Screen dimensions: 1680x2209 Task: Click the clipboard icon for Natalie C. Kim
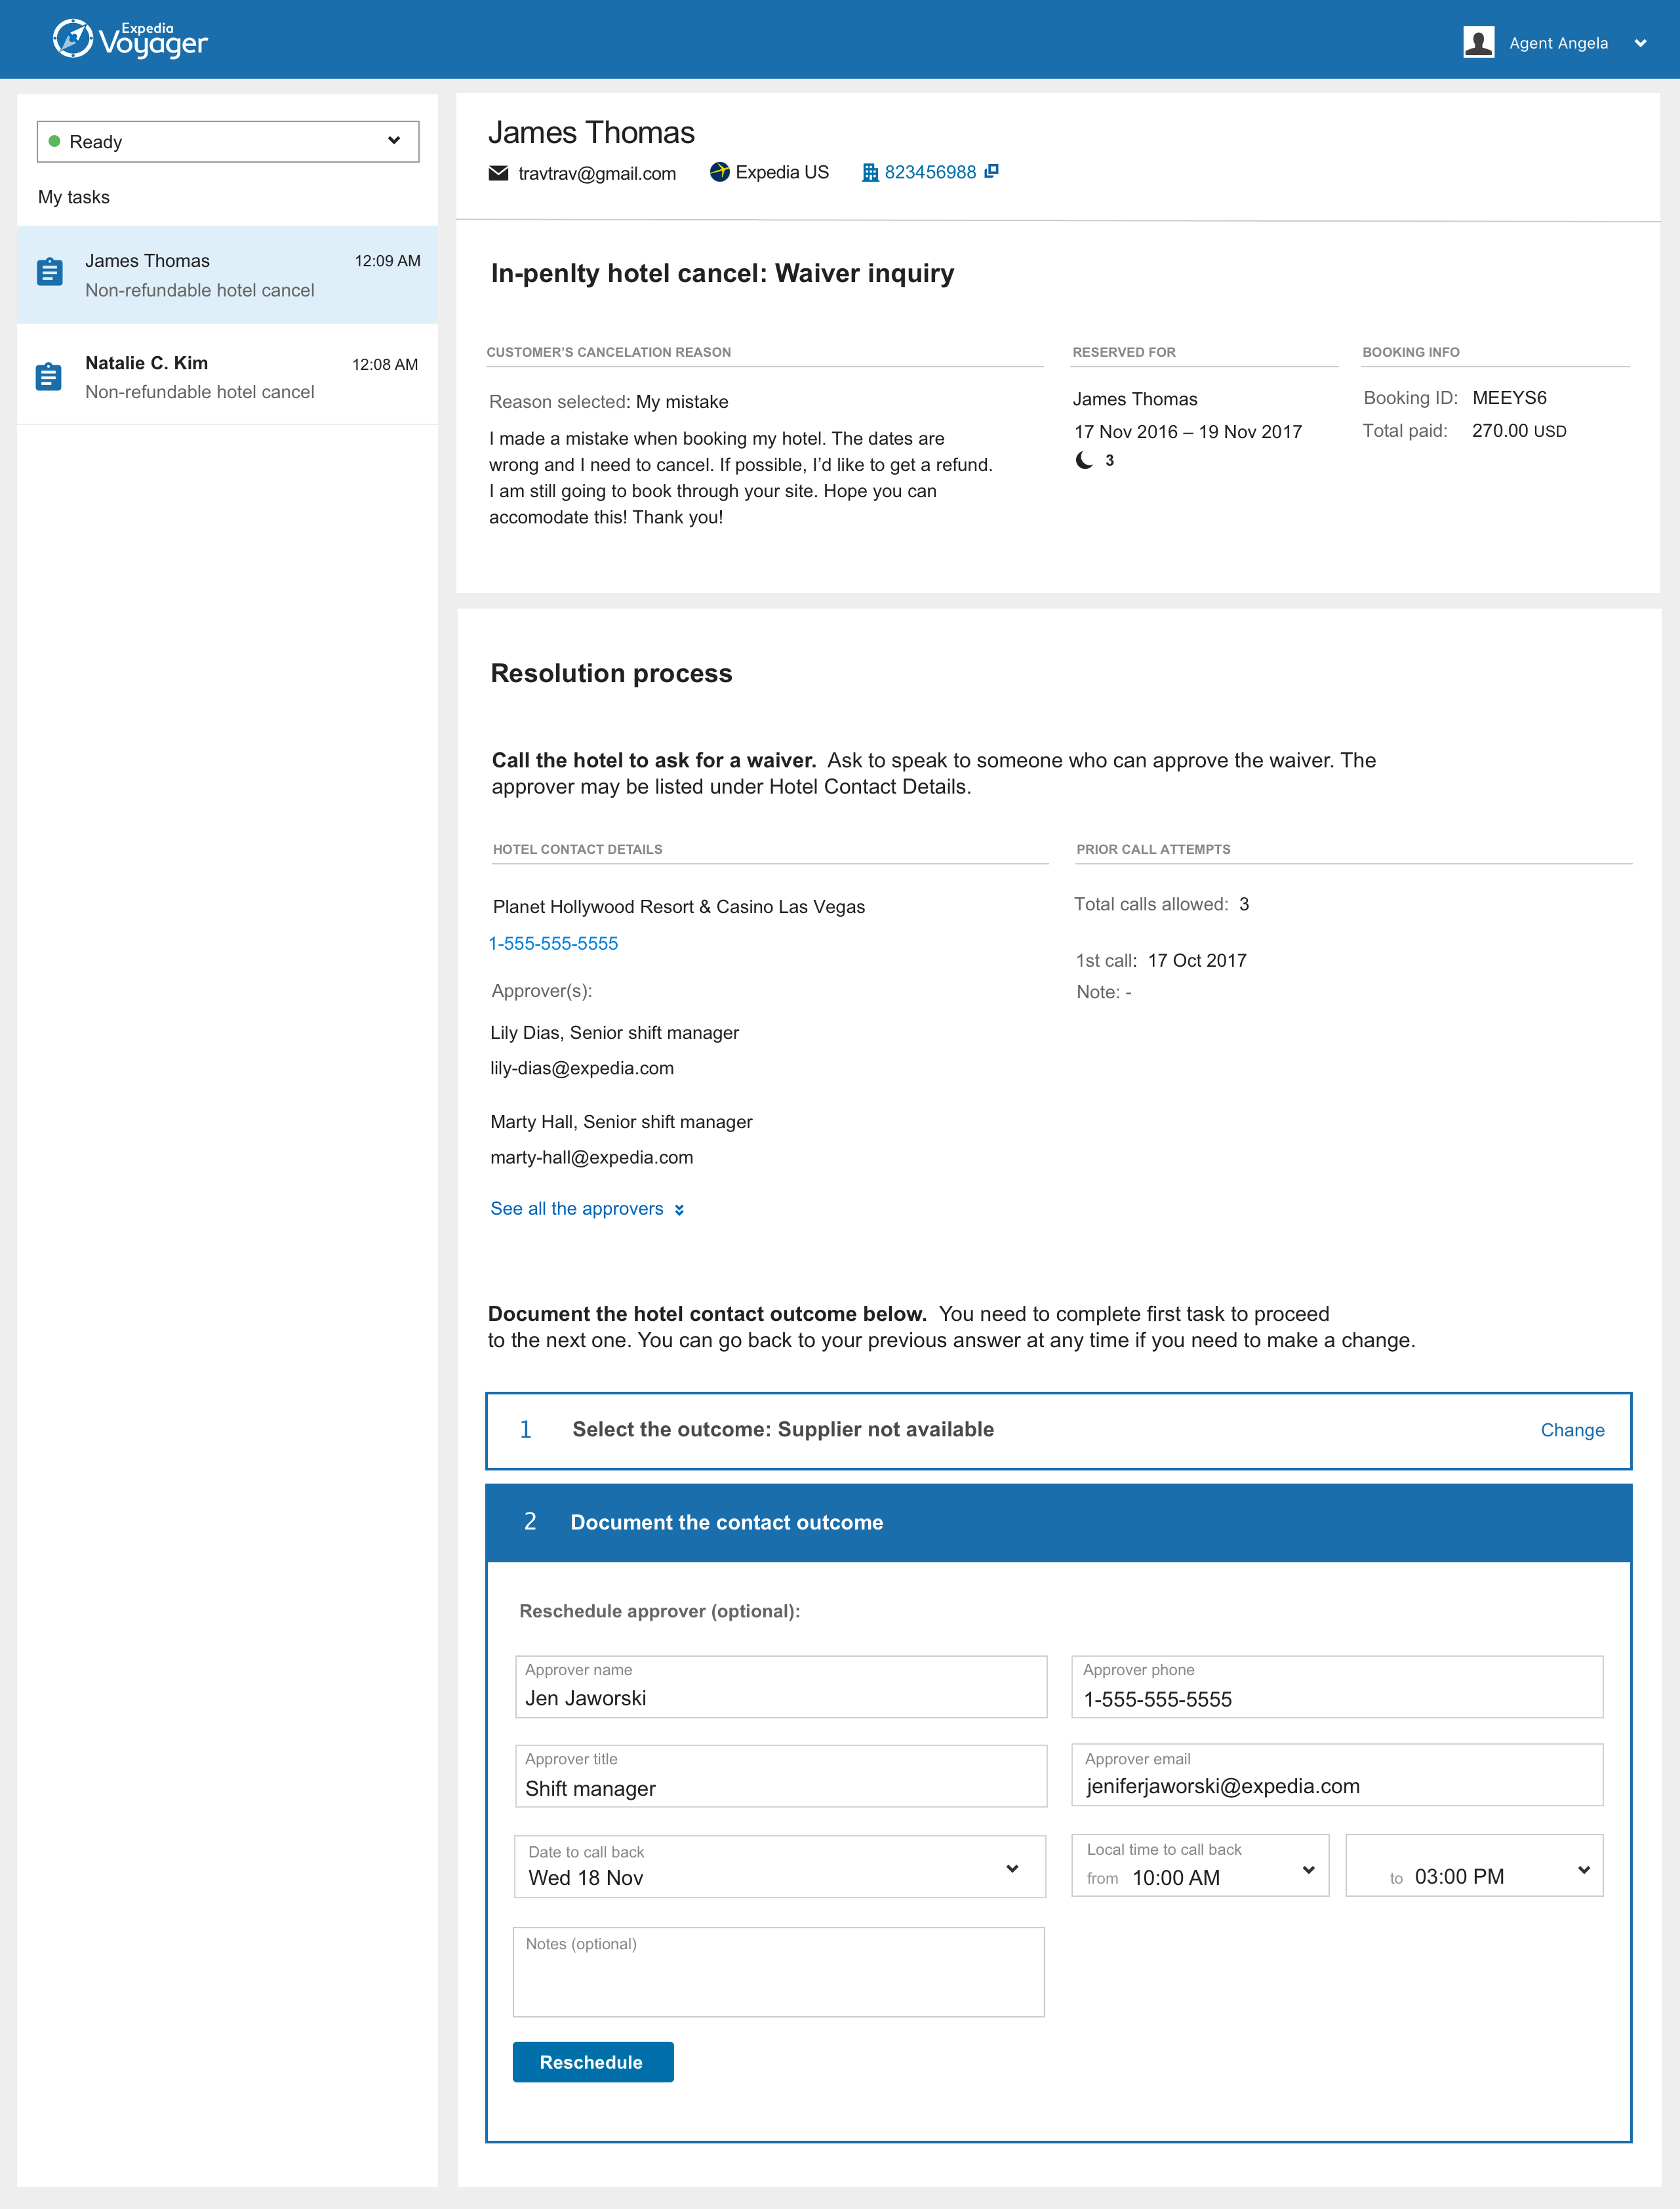tap(48, 377)
